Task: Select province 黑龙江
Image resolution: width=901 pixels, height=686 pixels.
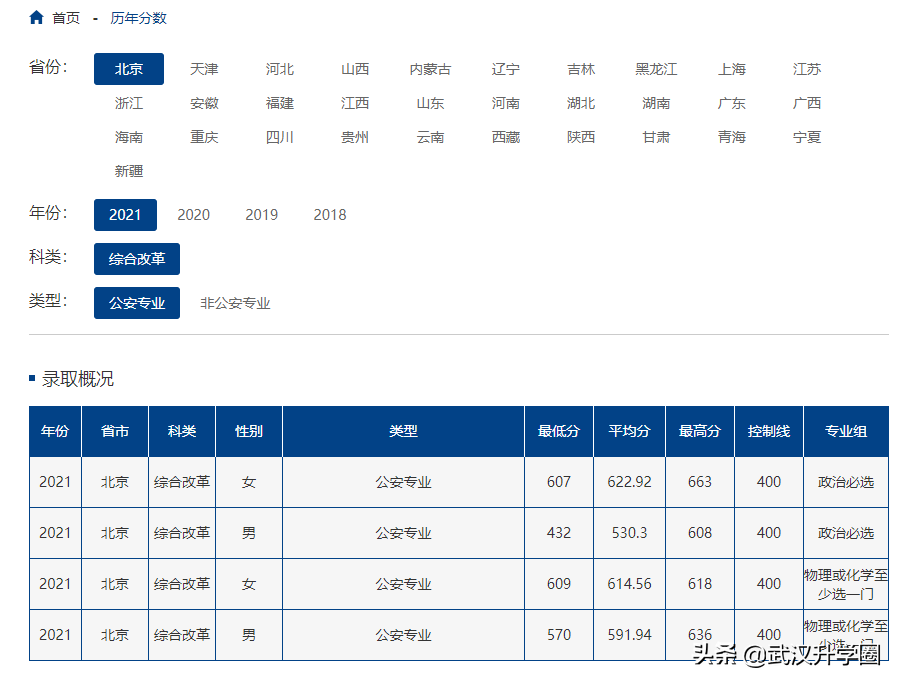Action: 656,69
